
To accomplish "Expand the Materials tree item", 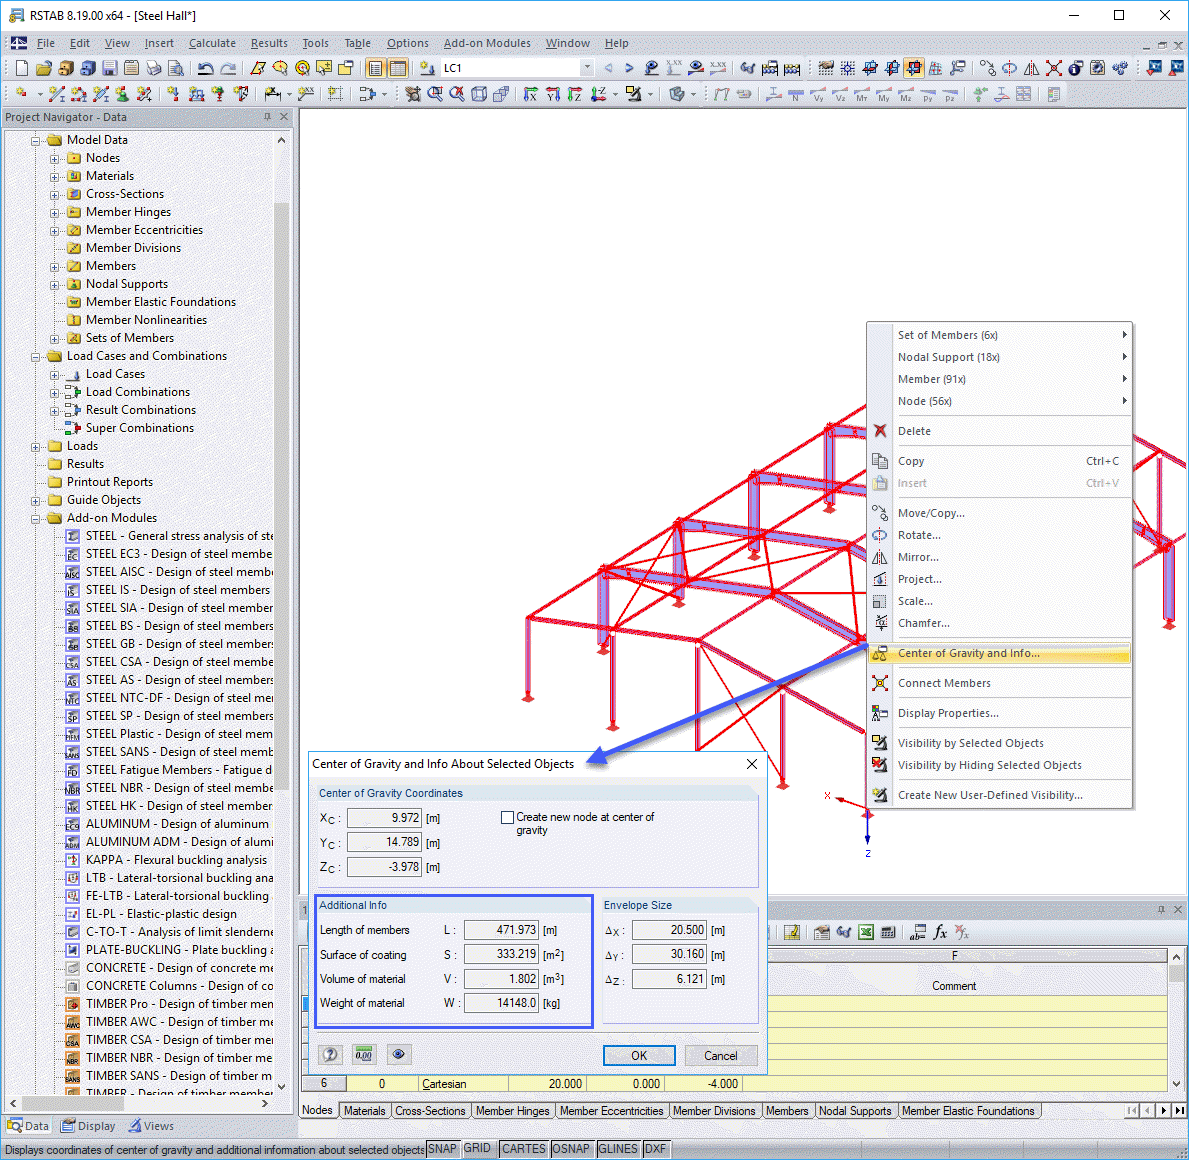I will coord(55,177).
